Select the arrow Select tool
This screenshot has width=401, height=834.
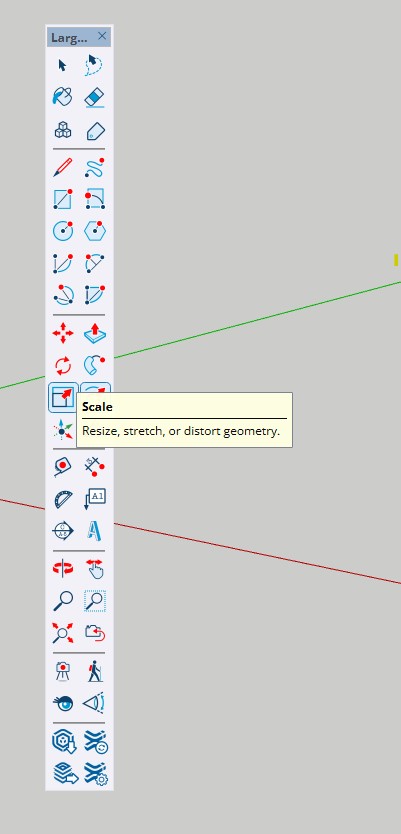tap(63, 65)
